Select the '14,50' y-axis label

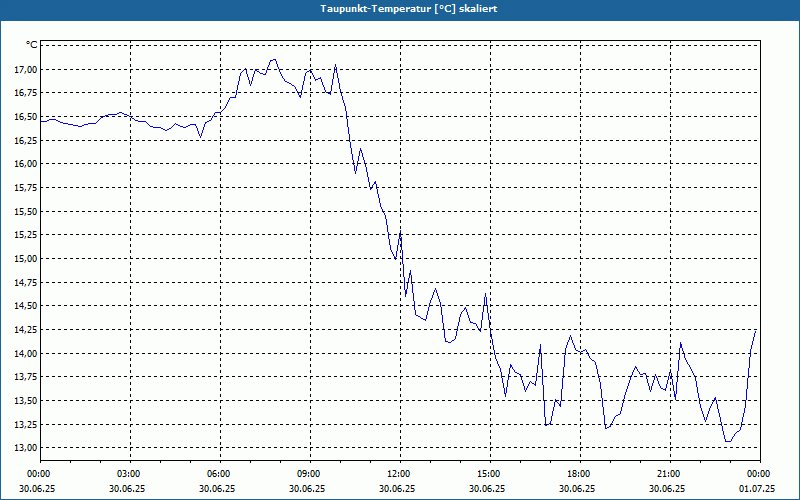(26, 306)
